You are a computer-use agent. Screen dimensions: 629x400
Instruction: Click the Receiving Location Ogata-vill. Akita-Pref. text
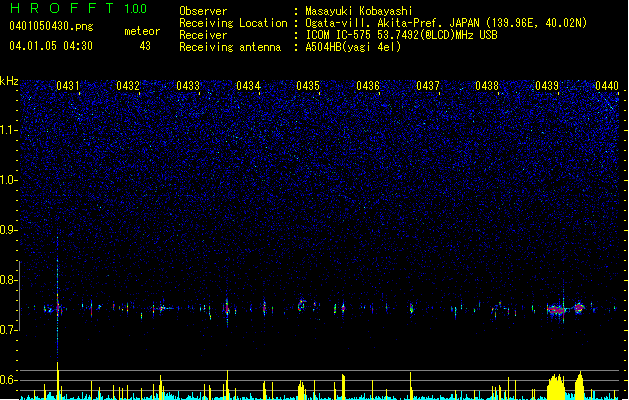click(446, 23)
